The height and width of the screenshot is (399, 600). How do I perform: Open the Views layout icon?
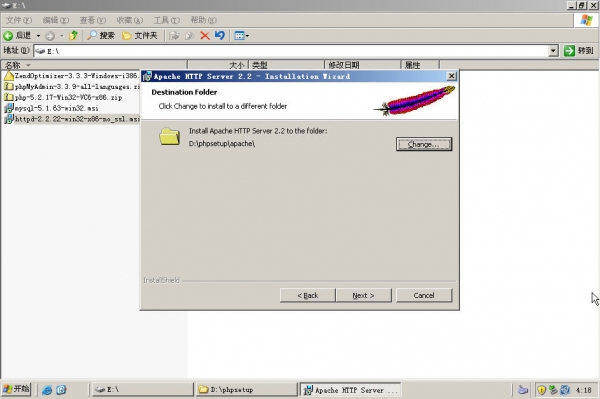[x=239, y=36]
